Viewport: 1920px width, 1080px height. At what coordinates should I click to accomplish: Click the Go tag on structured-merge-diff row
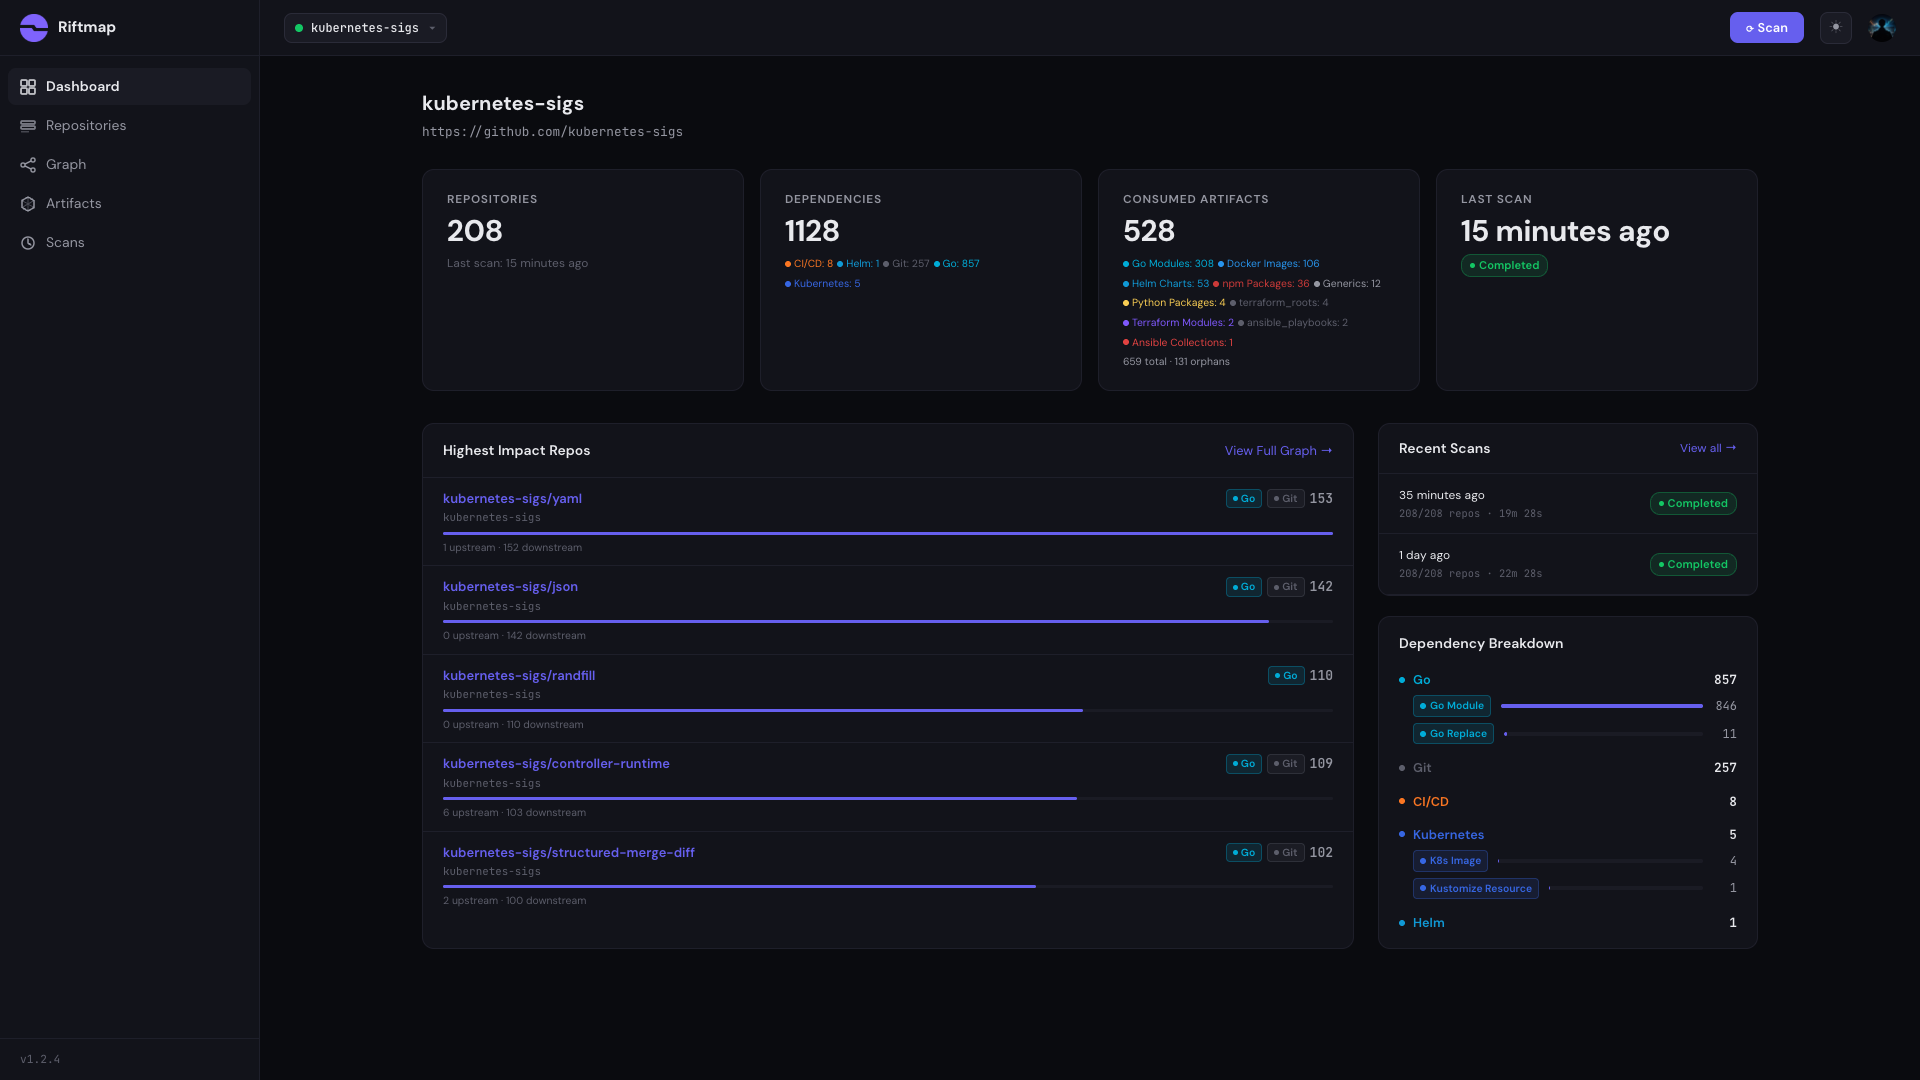[x=1244, y=853]
